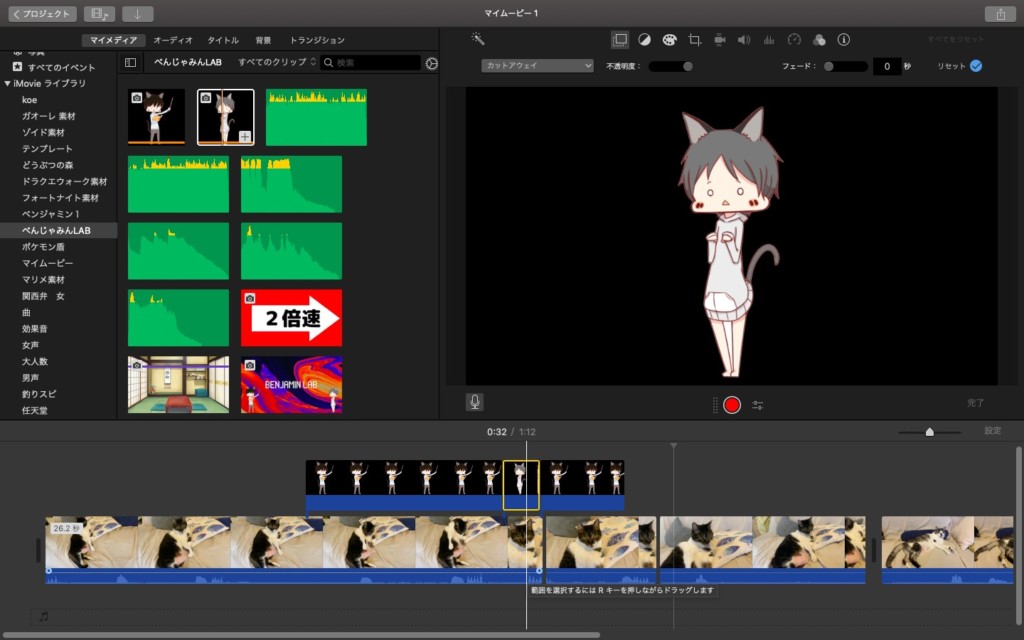1024x640 pixels.
Task: Open the speed adjustment tool
Action: coord(794,40)
